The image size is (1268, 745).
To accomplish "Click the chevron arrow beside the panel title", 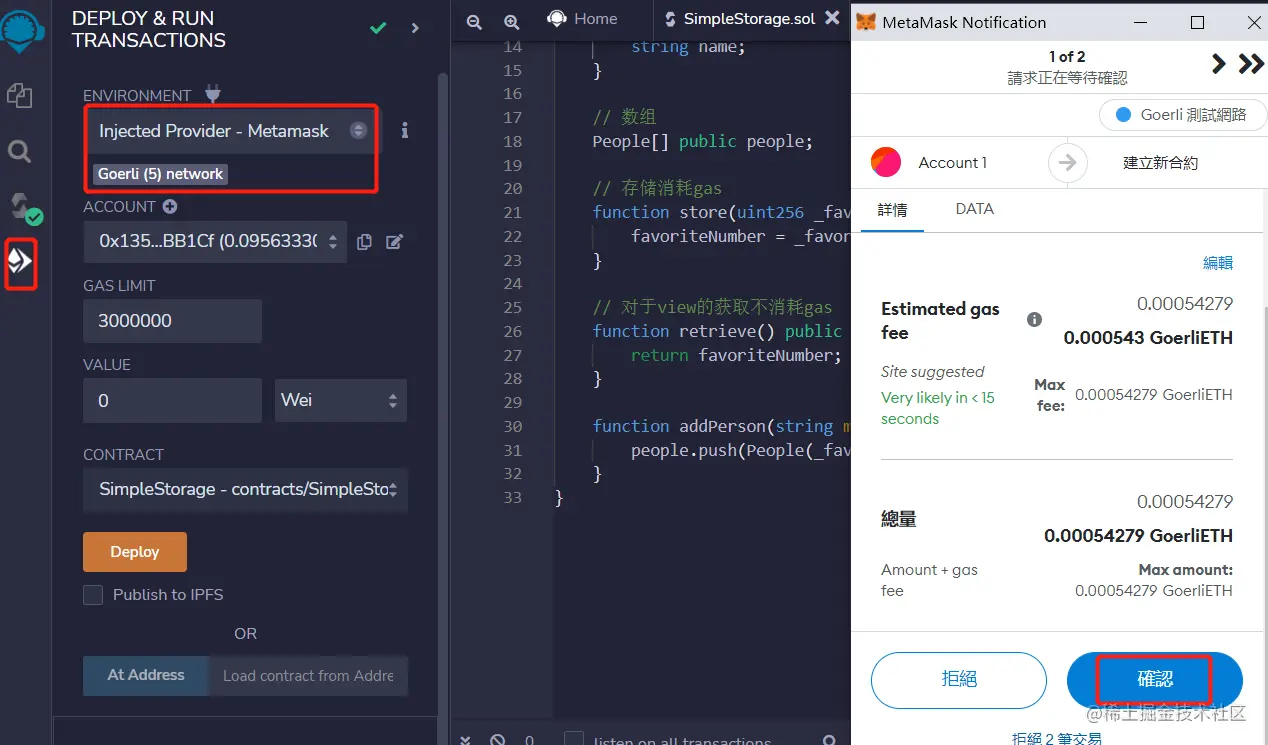I will (416, 28).
